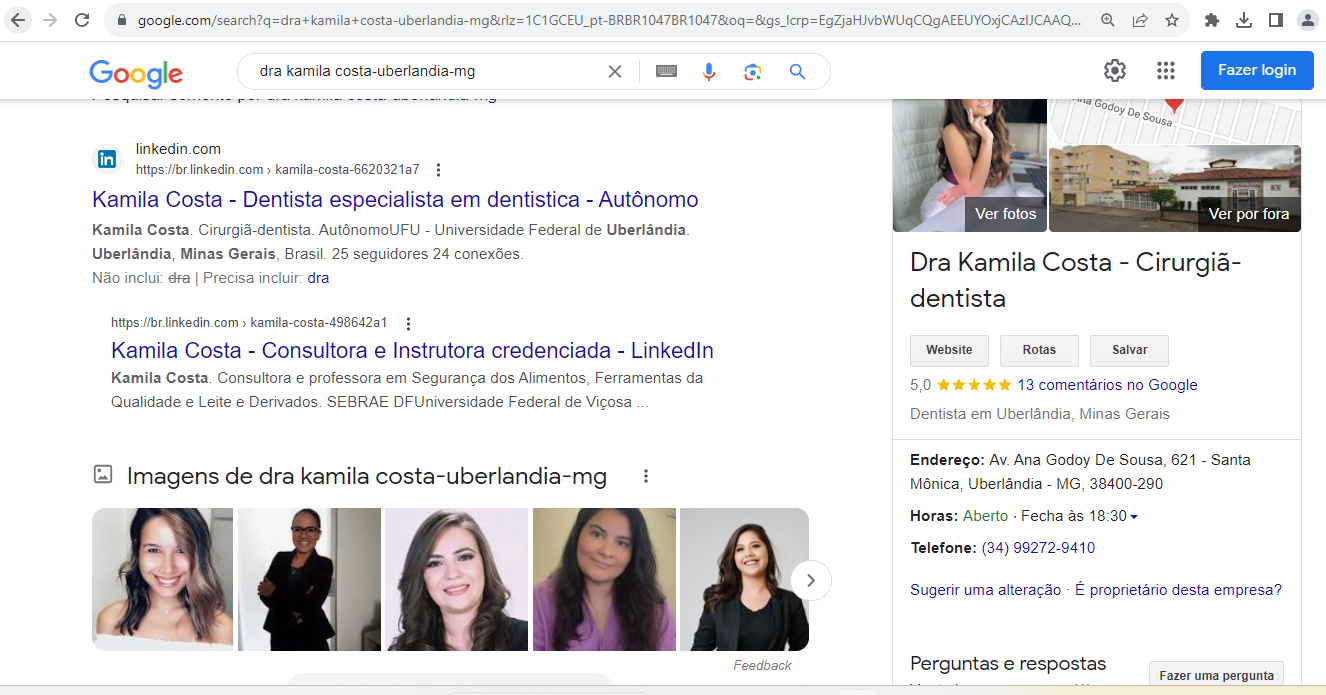Click the blue magnifier search icon

(x=797, y=71)
